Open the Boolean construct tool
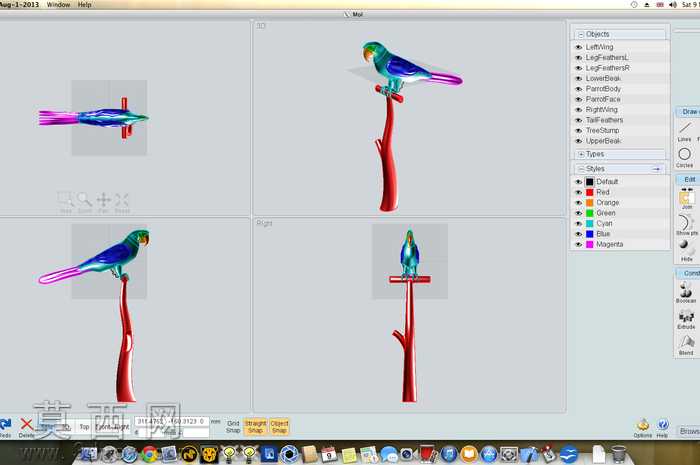Viewport: 700px width, 465px height. point(686,290)
